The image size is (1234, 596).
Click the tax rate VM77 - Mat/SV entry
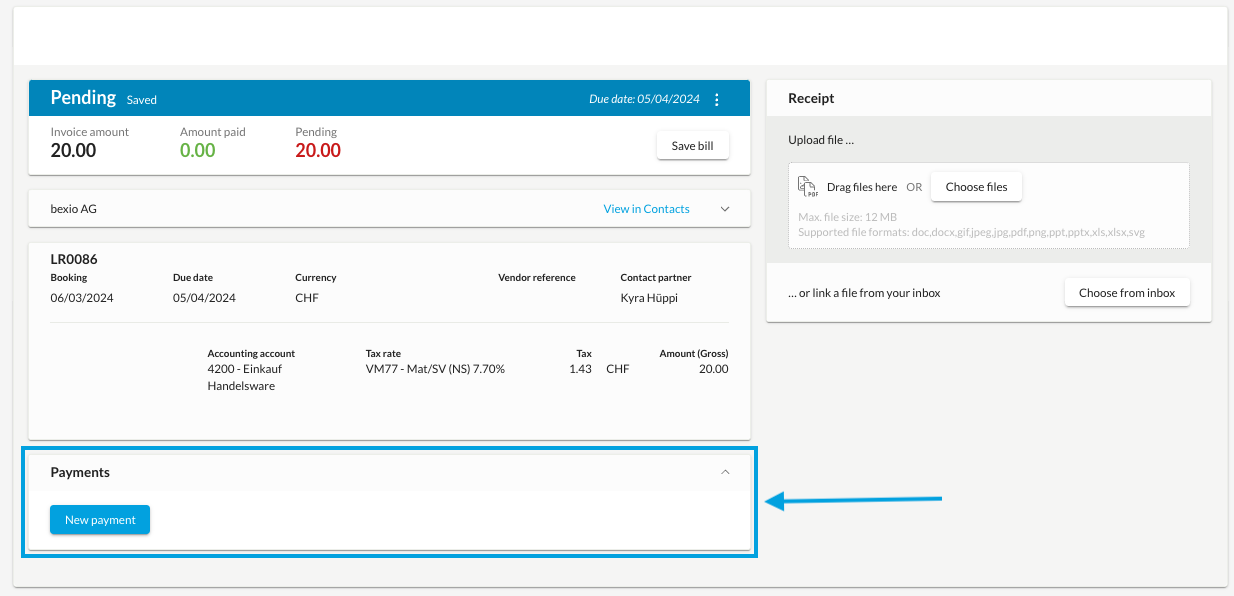[x=435, y=369]
